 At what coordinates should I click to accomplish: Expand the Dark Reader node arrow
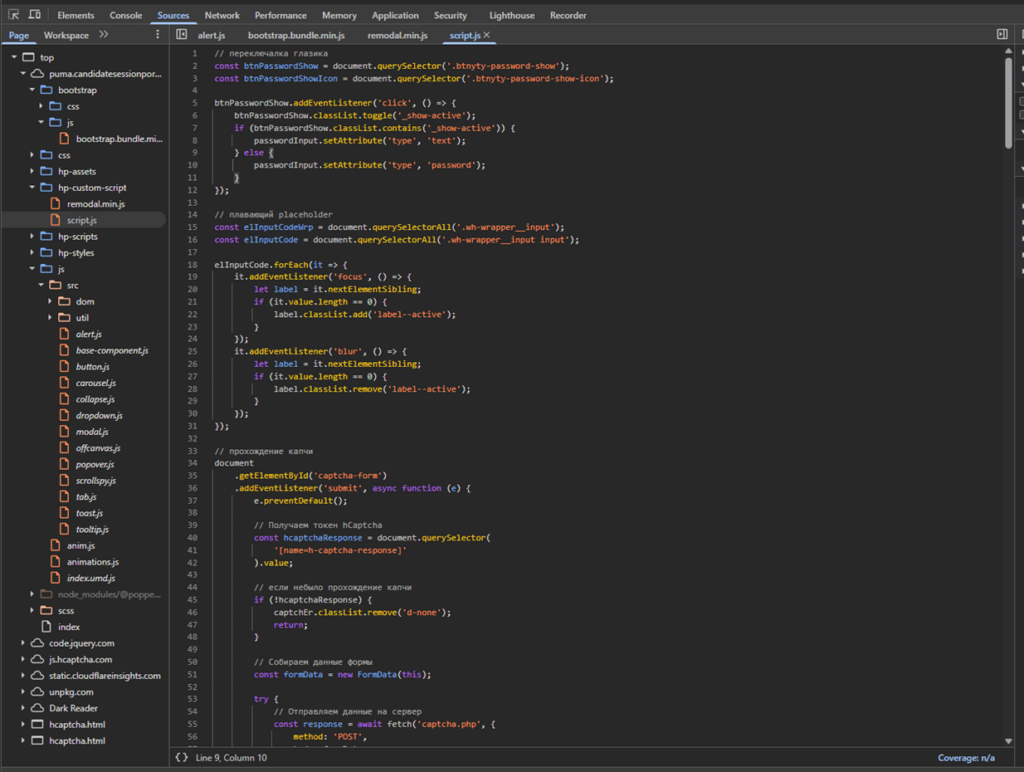point(23,708)
